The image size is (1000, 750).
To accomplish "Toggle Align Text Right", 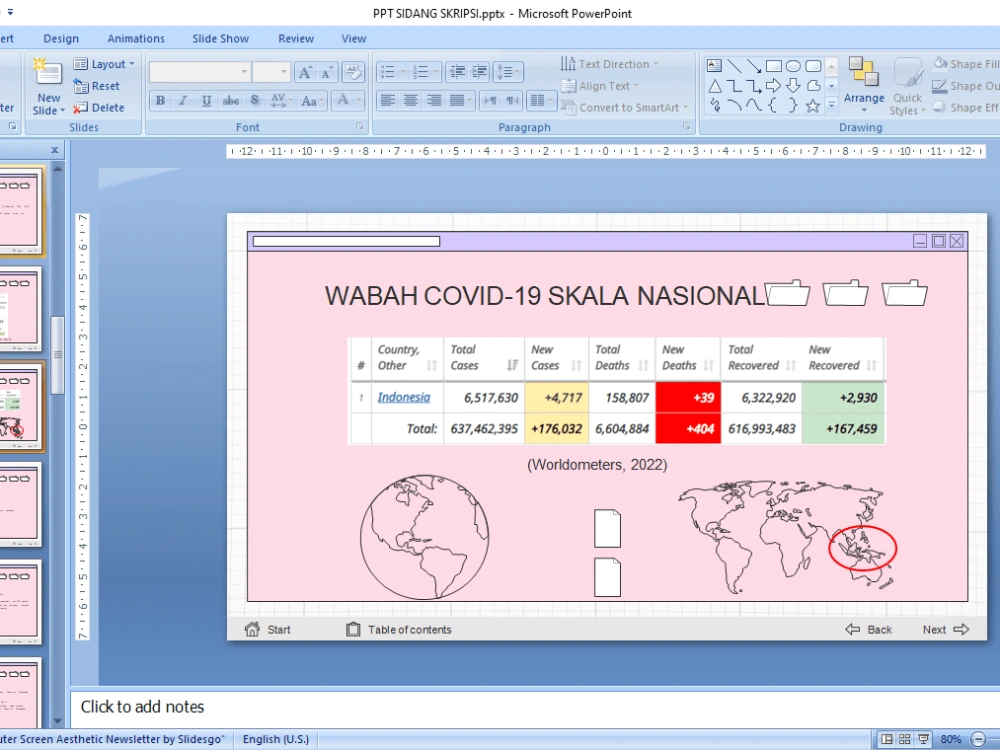I will 434,100.
